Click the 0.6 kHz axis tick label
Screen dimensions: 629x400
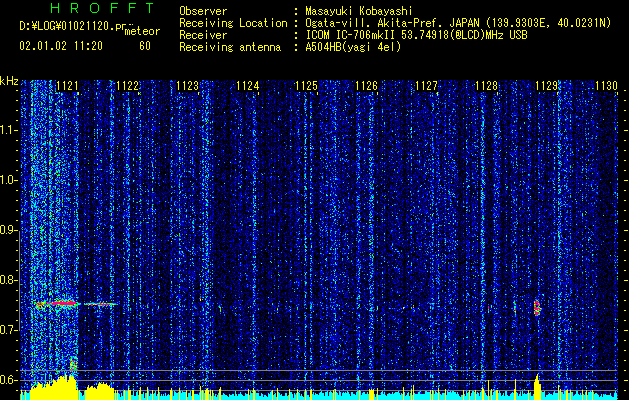(9, 380)
